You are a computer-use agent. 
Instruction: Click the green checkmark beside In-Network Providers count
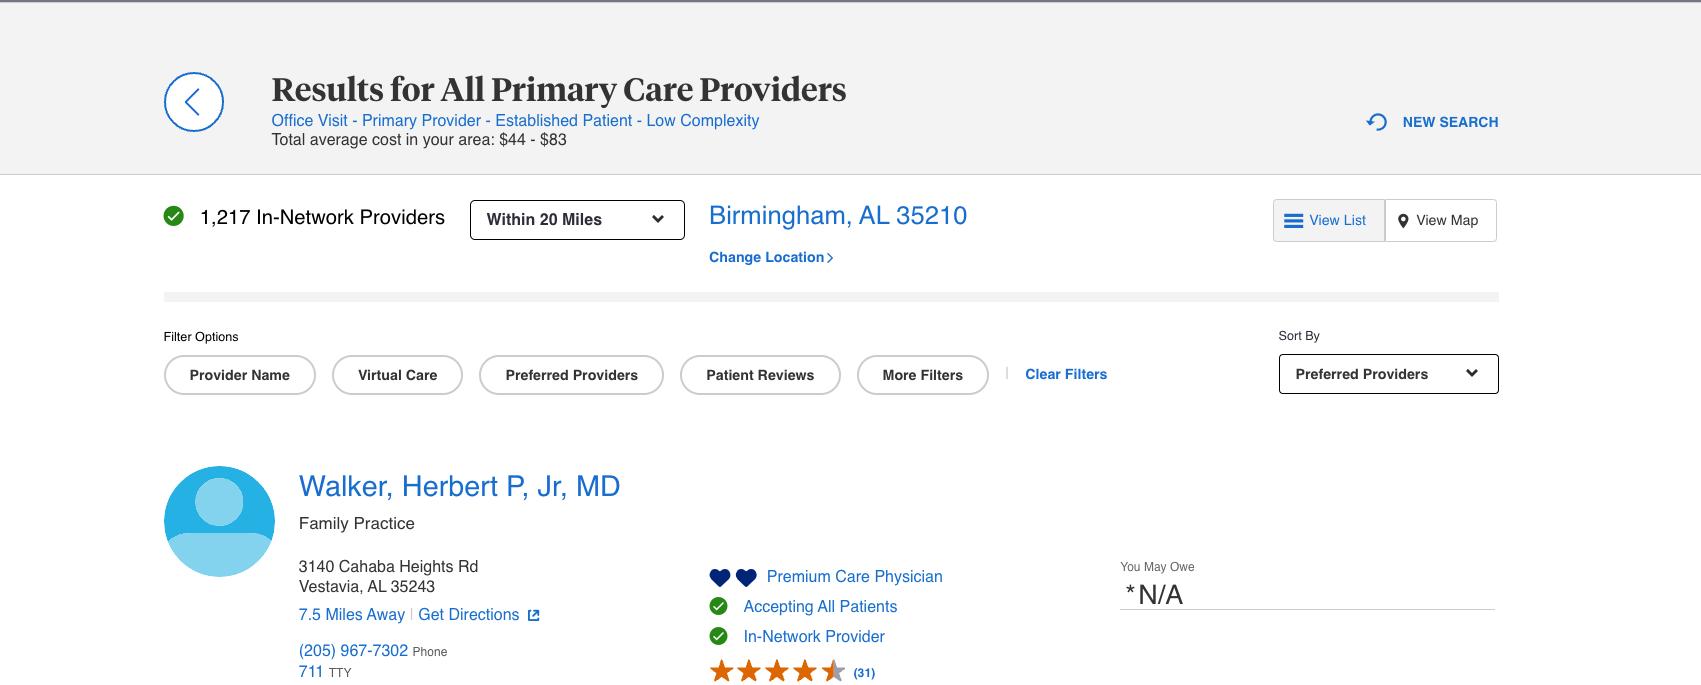[x=174, y=216]
